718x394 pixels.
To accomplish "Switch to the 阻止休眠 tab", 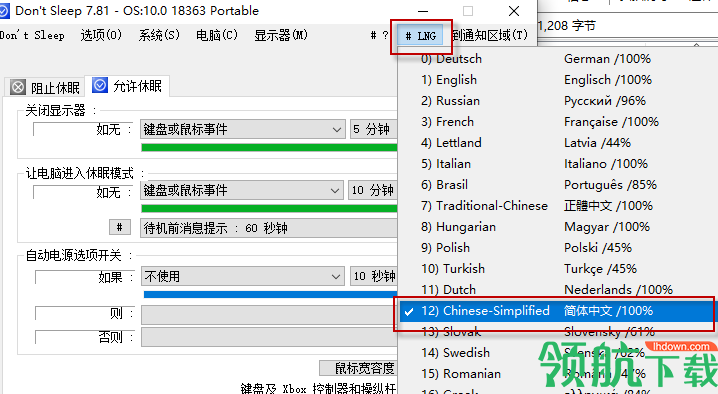I will point(45,87).
